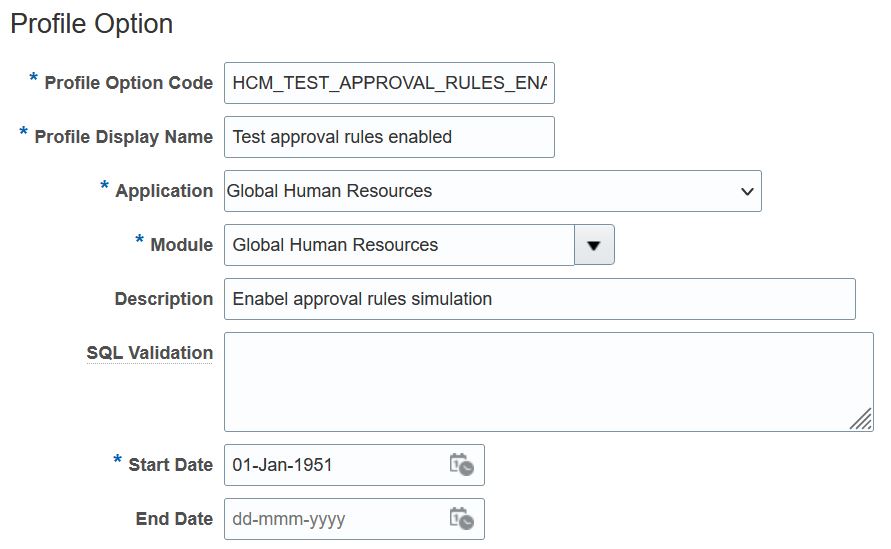This screenshot has height=549, width=891.
Task: Click the Start Date label
Action: (x=170, y=465)
